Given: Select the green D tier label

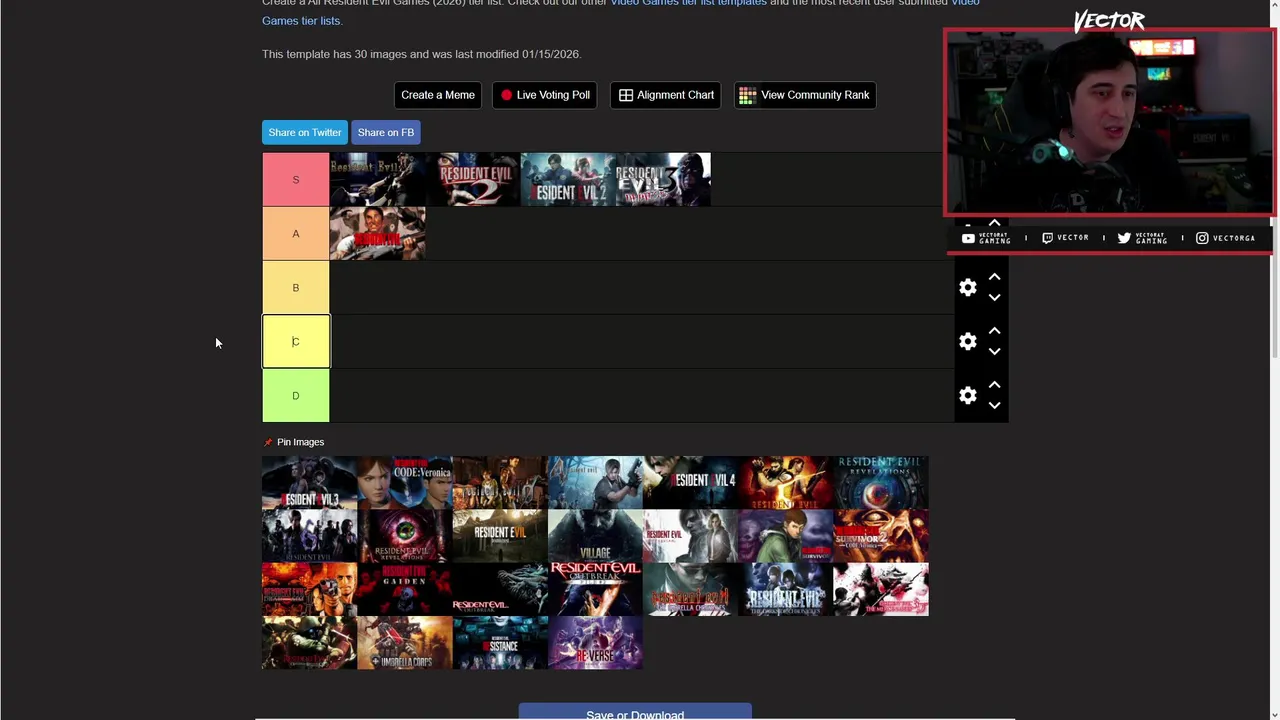Looking at the screenshot, I should tap(296, 396).
